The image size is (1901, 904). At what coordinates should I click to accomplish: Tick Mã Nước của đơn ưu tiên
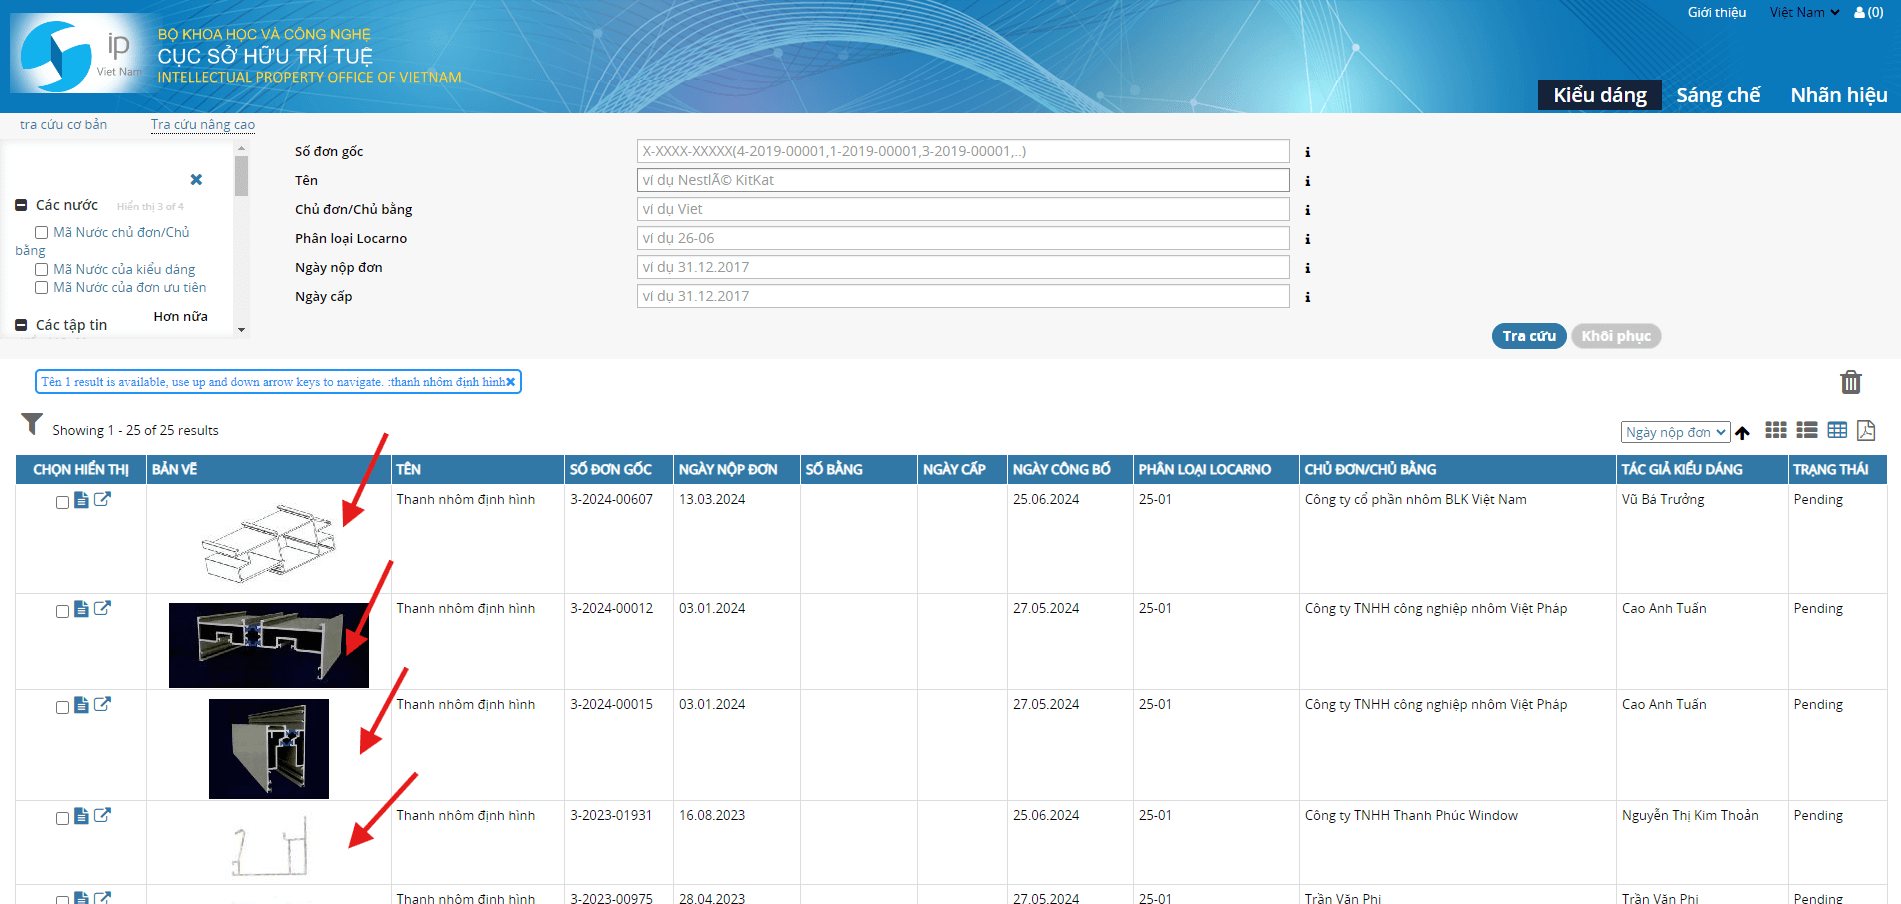pyautogui.click(x=42, y=288)
